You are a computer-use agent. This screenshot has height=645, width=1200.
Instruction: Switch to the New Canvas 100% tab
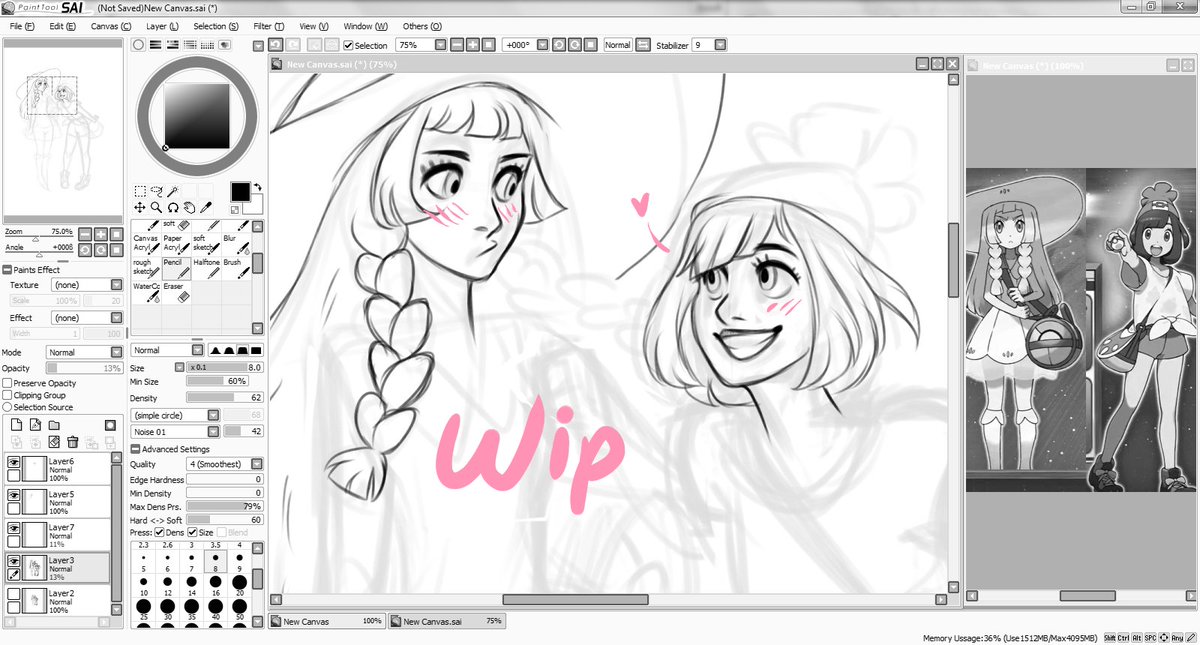[327, 621]
